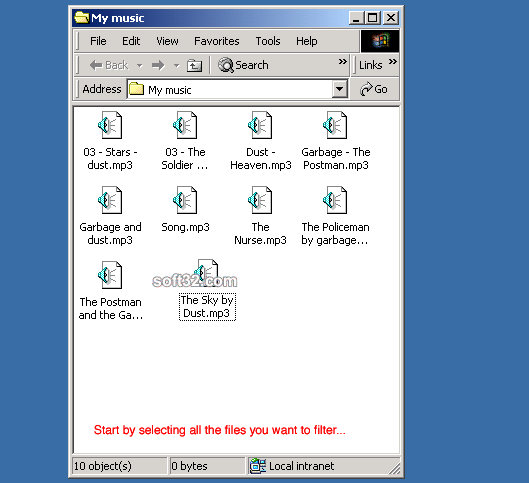The image size is (529, 483).
Task: Open the View menu
Action: (167, 41)
